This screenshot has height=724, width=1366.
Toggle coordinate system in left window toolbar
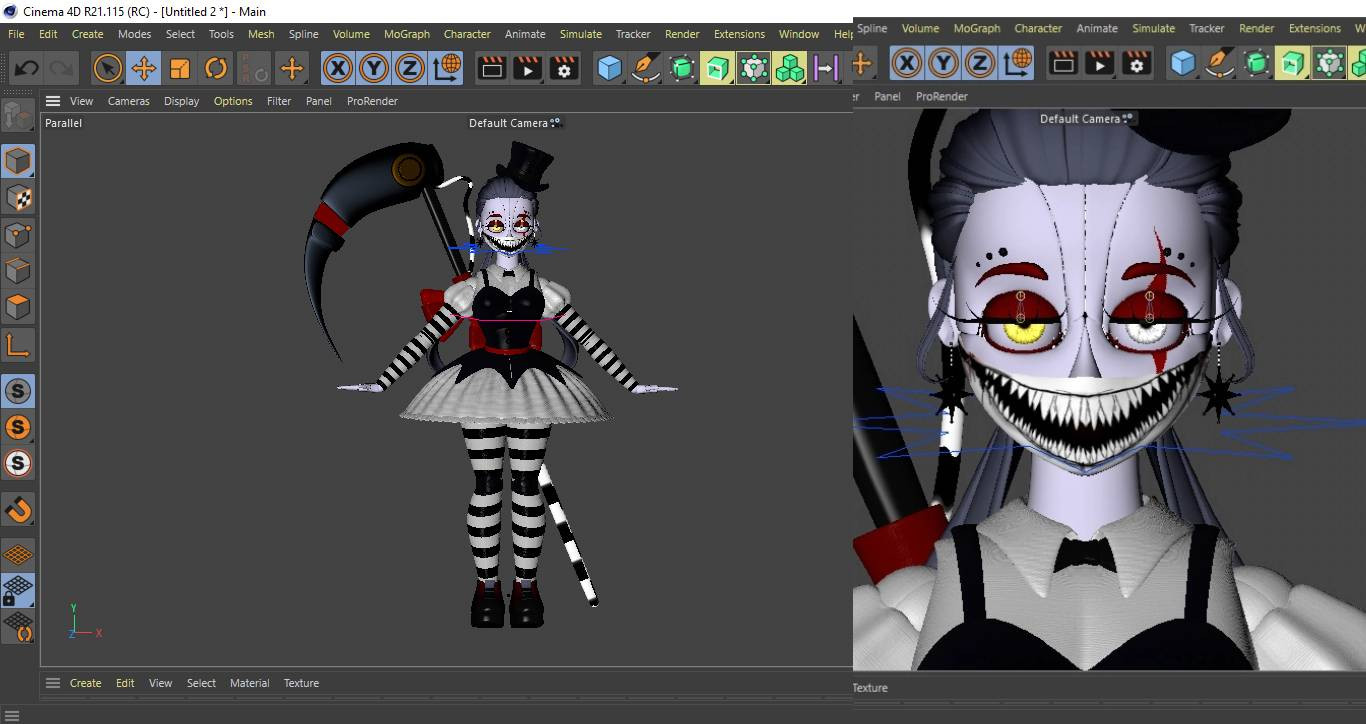[446, 69]
